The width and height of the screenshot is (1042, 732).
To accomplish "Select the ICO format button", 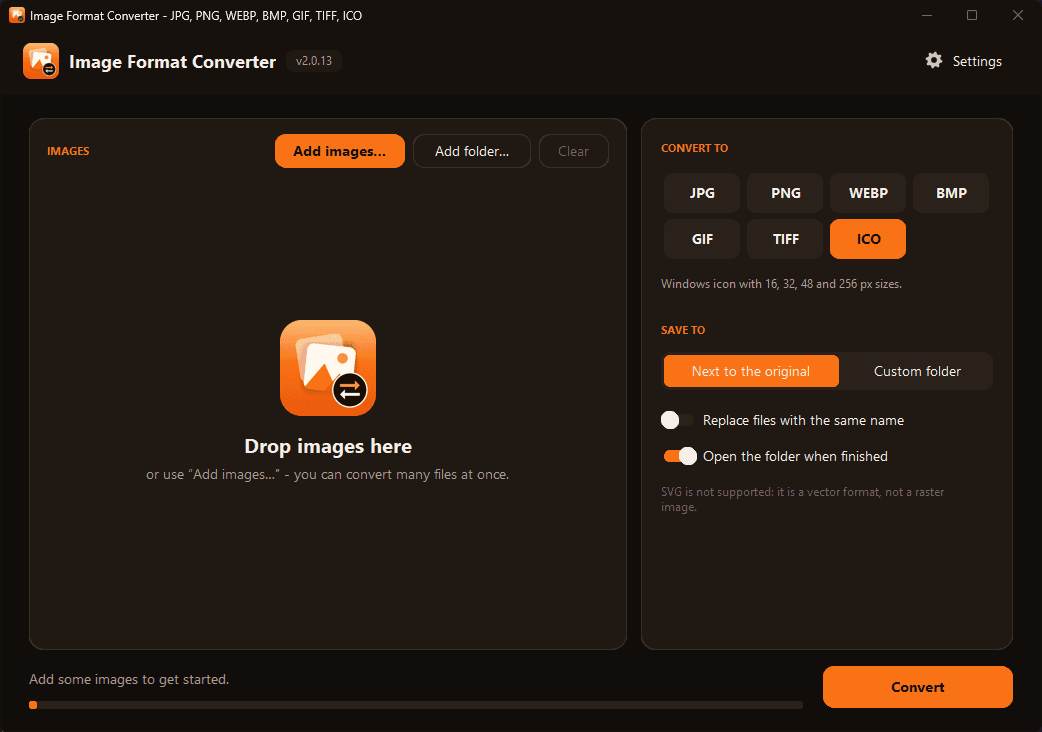I will 868,239.
